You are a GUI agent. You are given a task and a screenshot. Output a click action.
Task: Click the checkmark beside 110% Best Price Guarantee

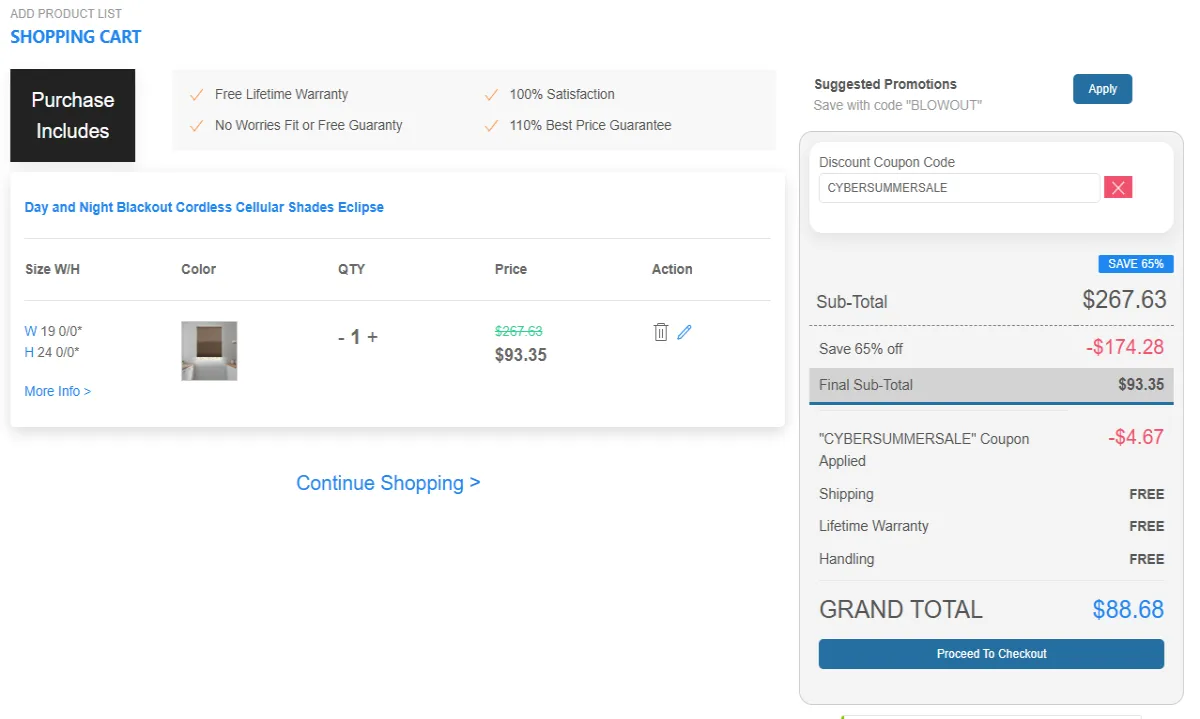491,125
